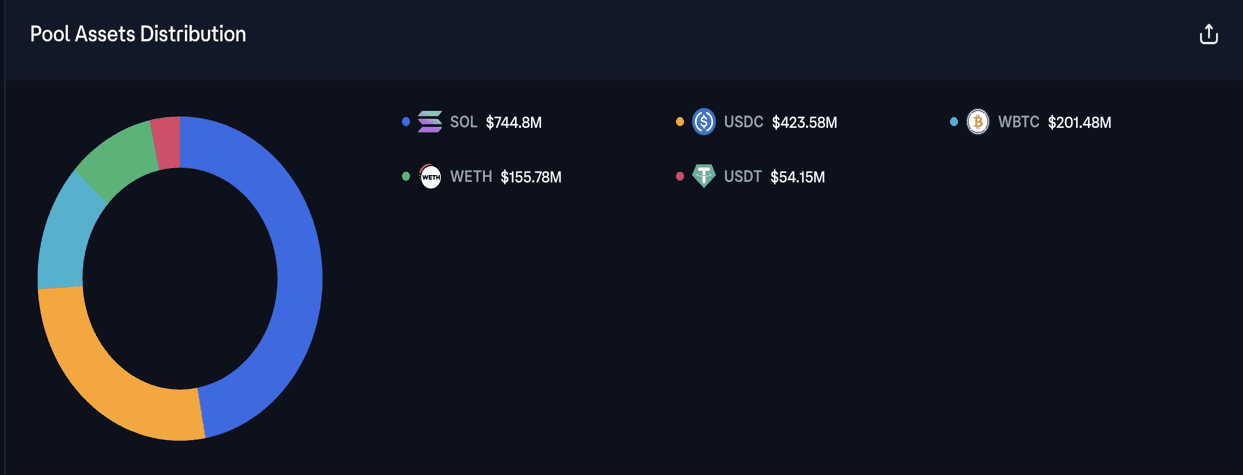Select the light-blue WBTC legend dot
Image resolution: width=1243 pixels, height=475 pixels.
click(x=954, y=122)
